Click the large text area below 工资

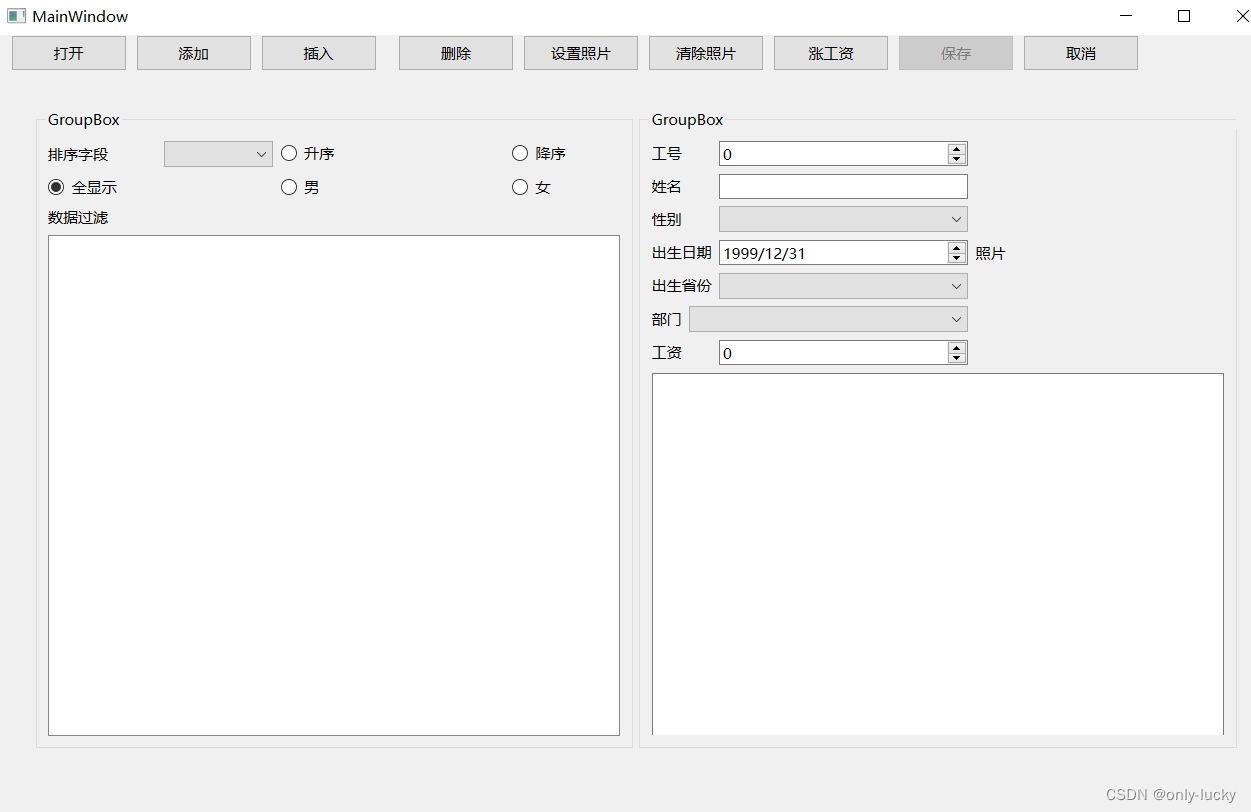point(938,554)
